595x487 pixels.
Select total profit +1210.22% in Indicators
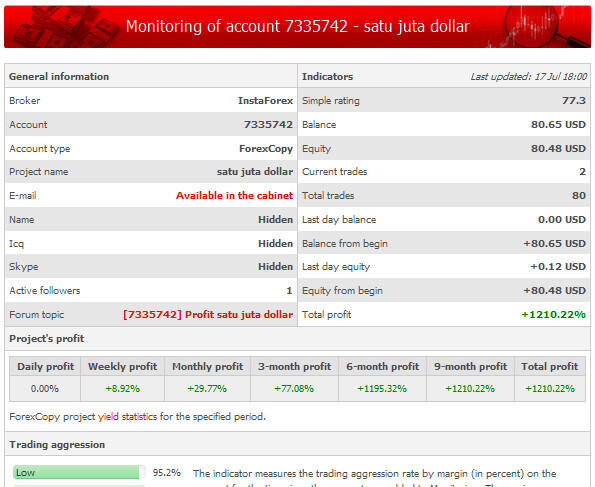click(x=553, y=314)
